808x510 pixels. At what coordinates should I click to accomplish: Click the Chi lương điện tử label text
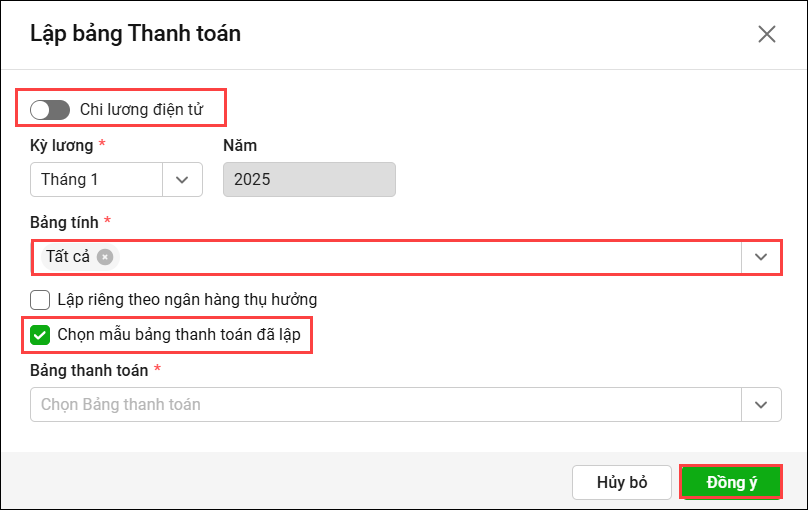pos(141,109)
